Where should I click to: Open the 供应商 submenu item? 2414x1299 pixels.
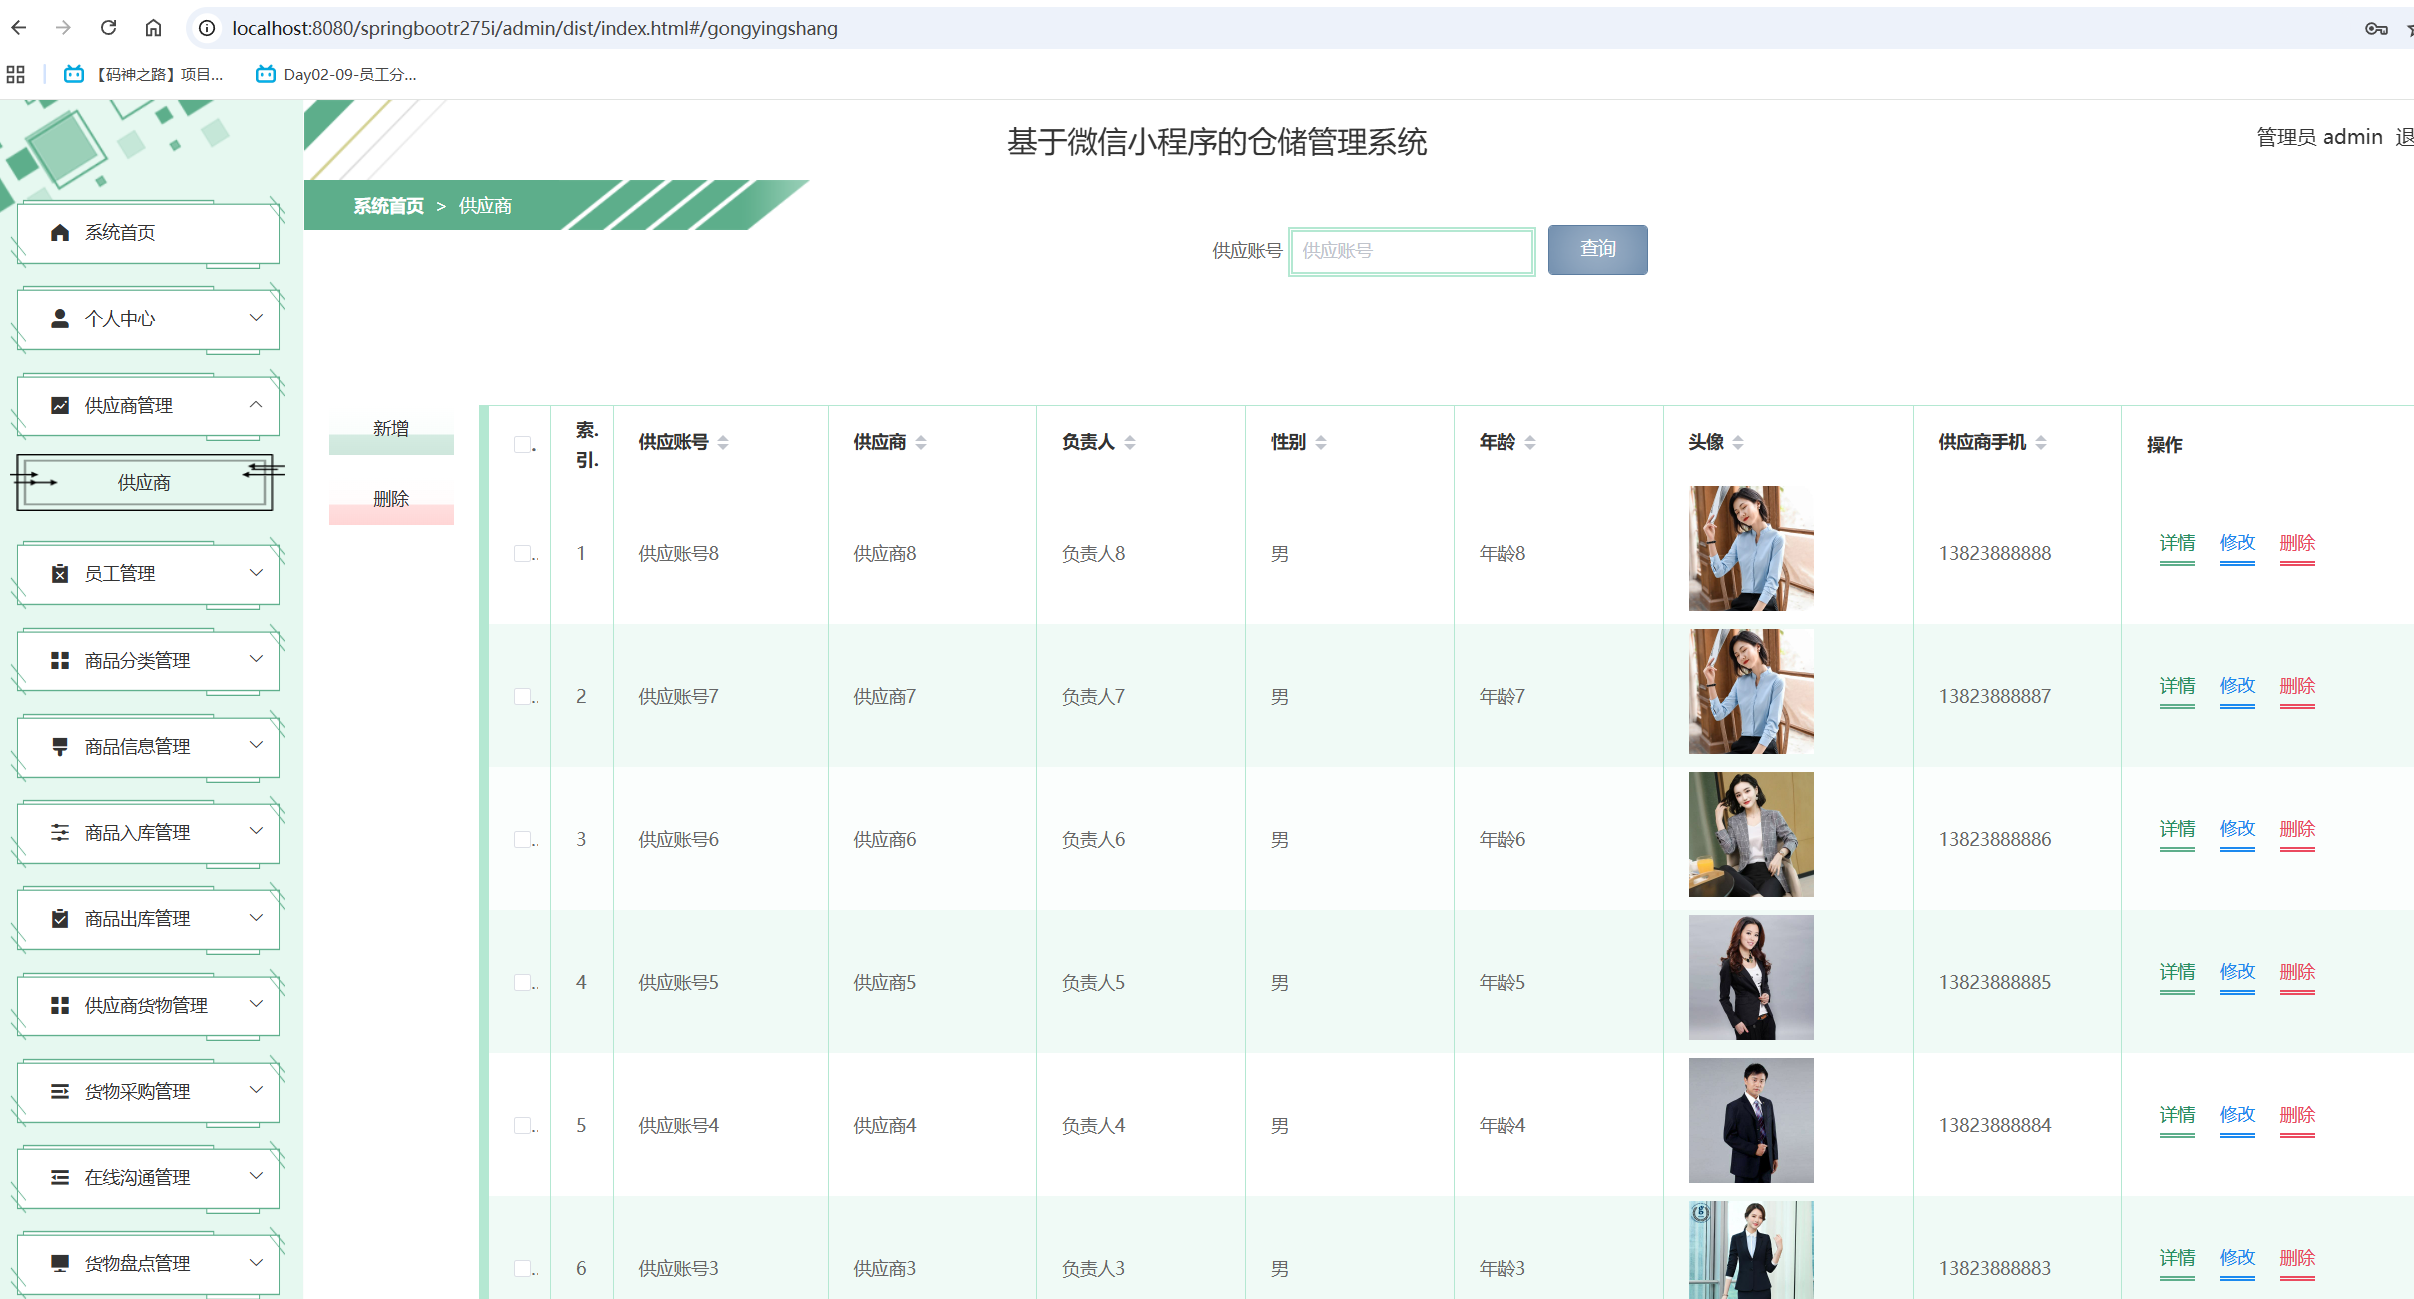144,483
